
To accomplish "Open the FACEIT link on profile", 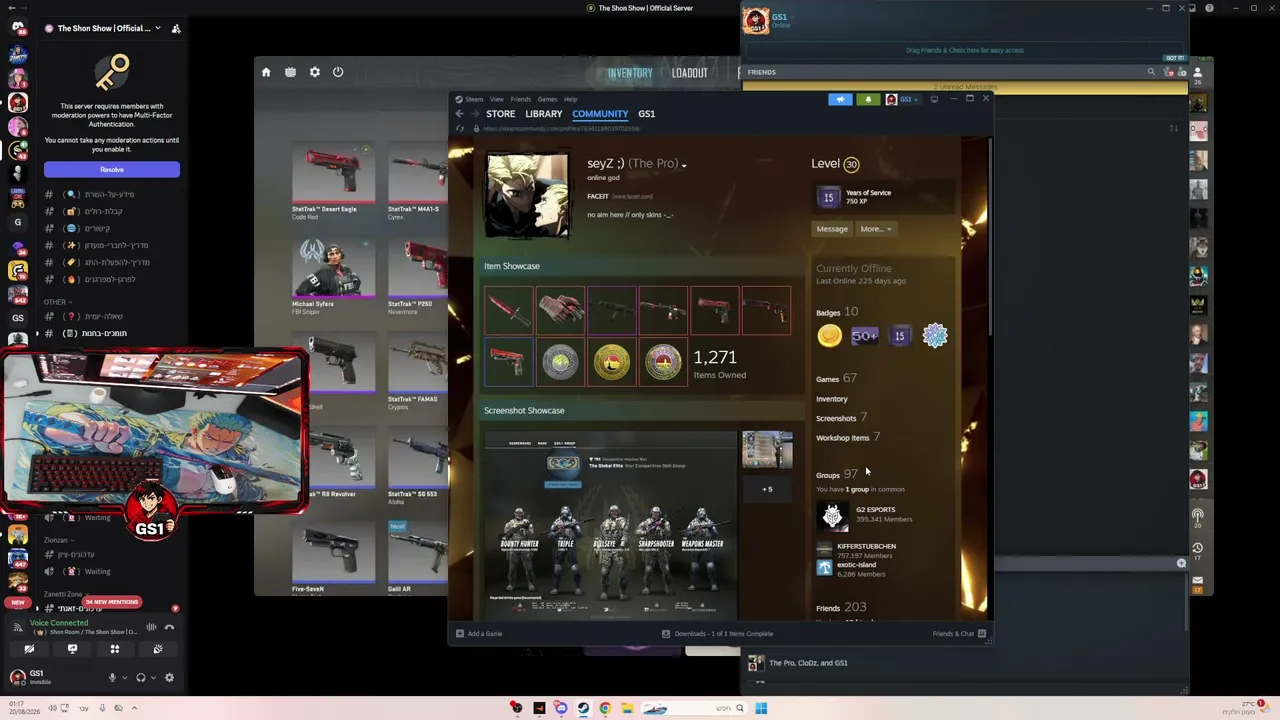I will [598, 197].
